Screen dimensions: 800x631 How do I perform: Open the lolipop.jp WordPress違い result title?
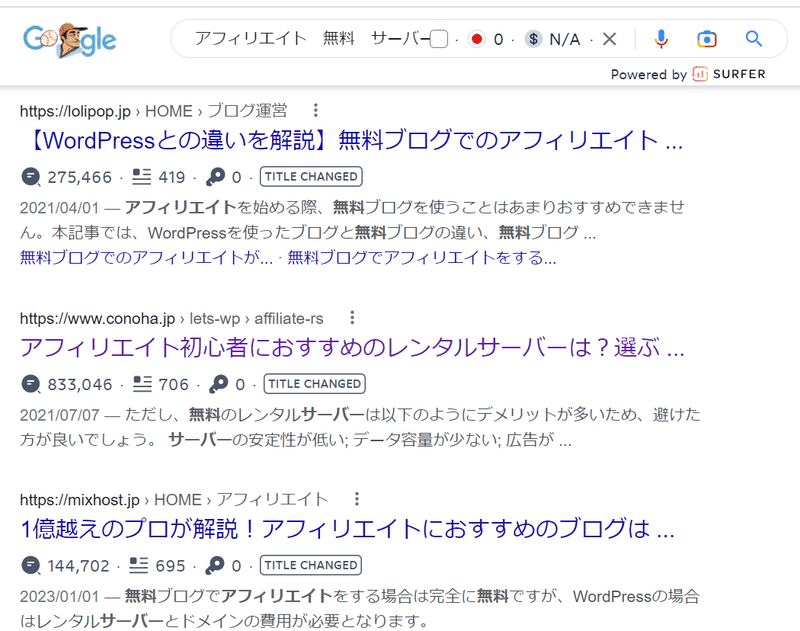point(354,140)
